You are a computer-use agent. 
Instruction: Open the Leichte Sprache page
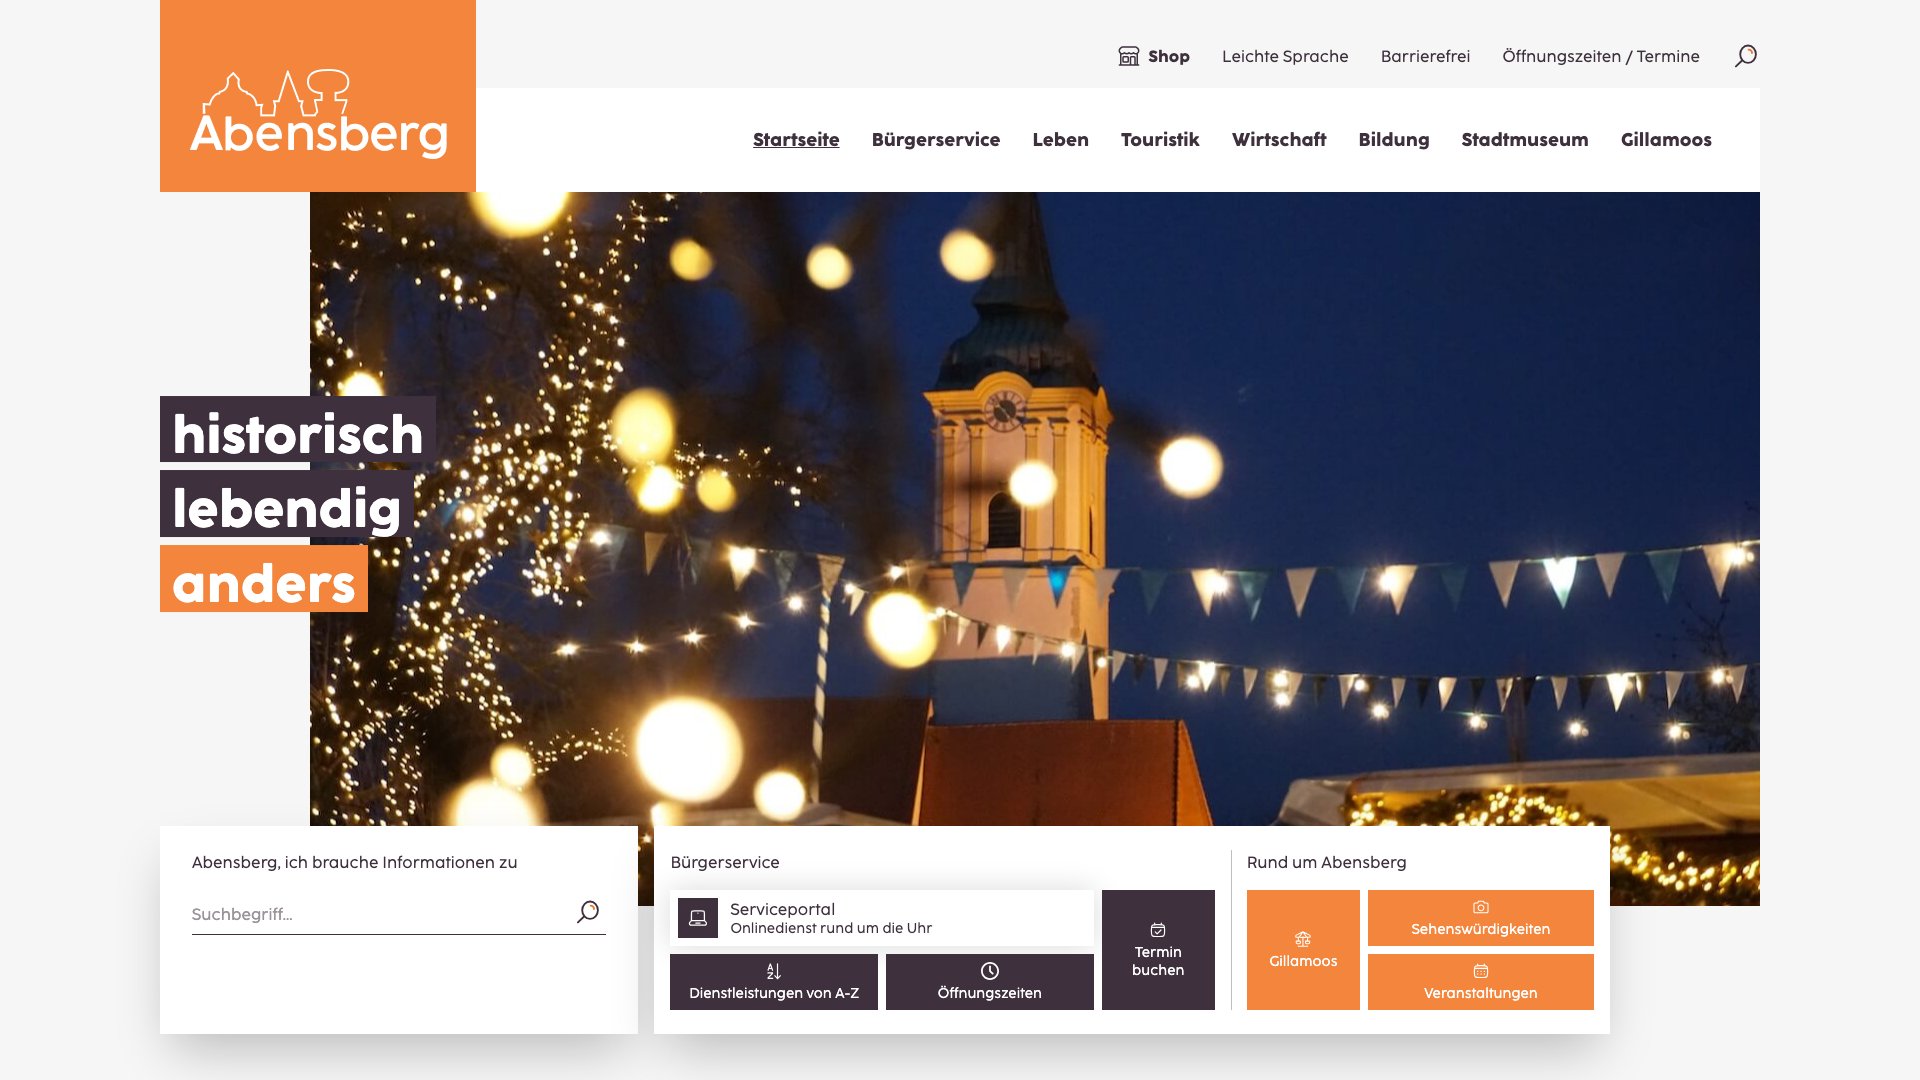click(x=1284, y=56)
